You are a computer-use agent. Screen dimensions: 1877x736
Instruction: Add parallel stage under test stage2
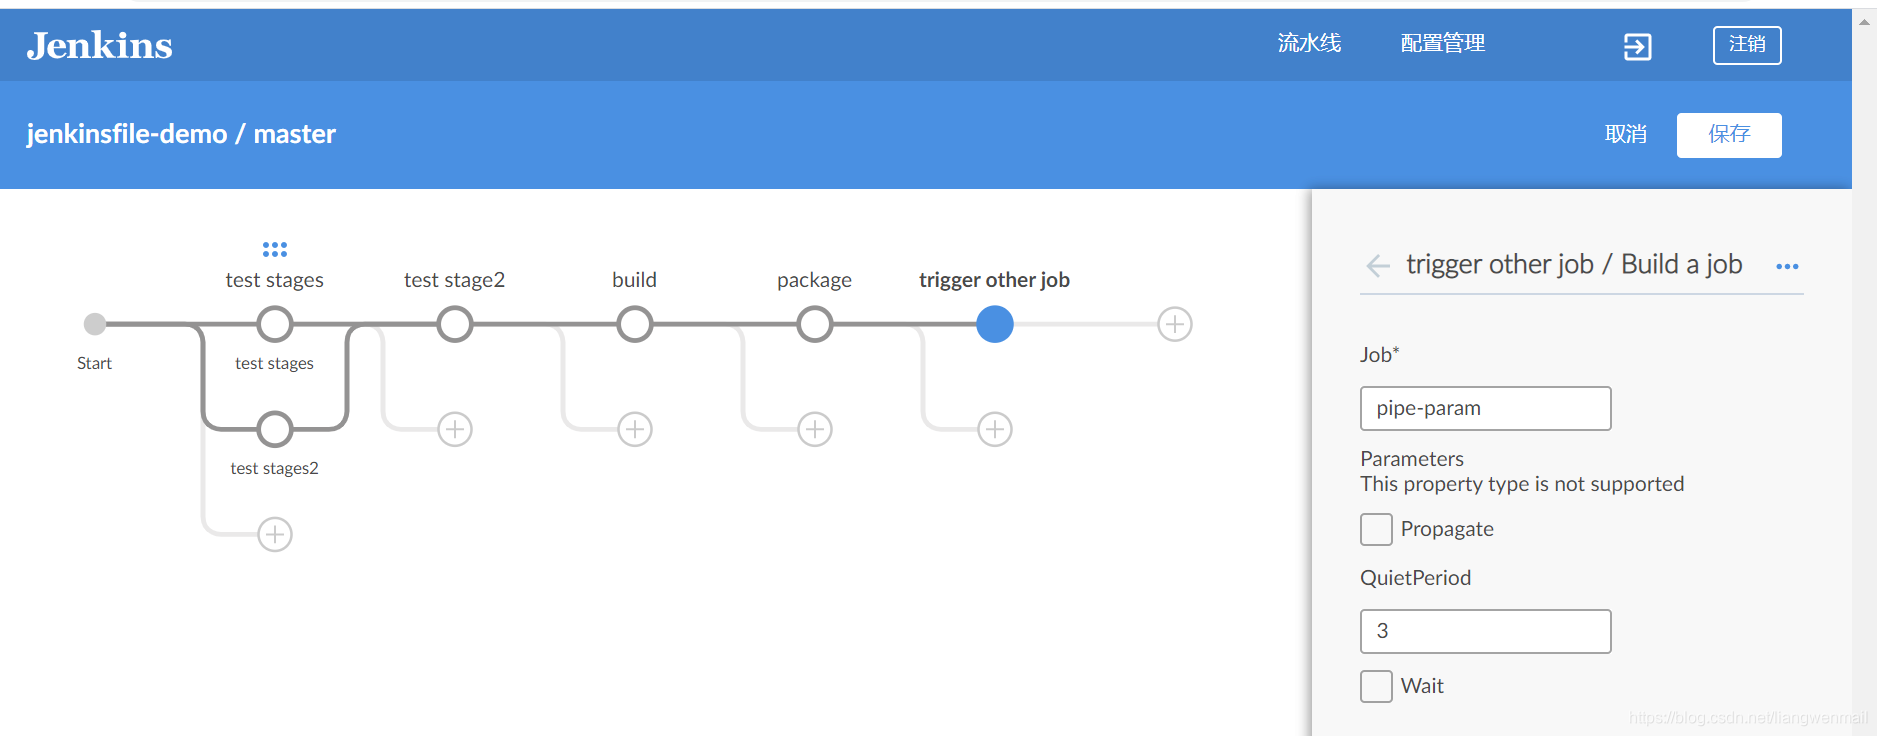click(x=455, y=429)
